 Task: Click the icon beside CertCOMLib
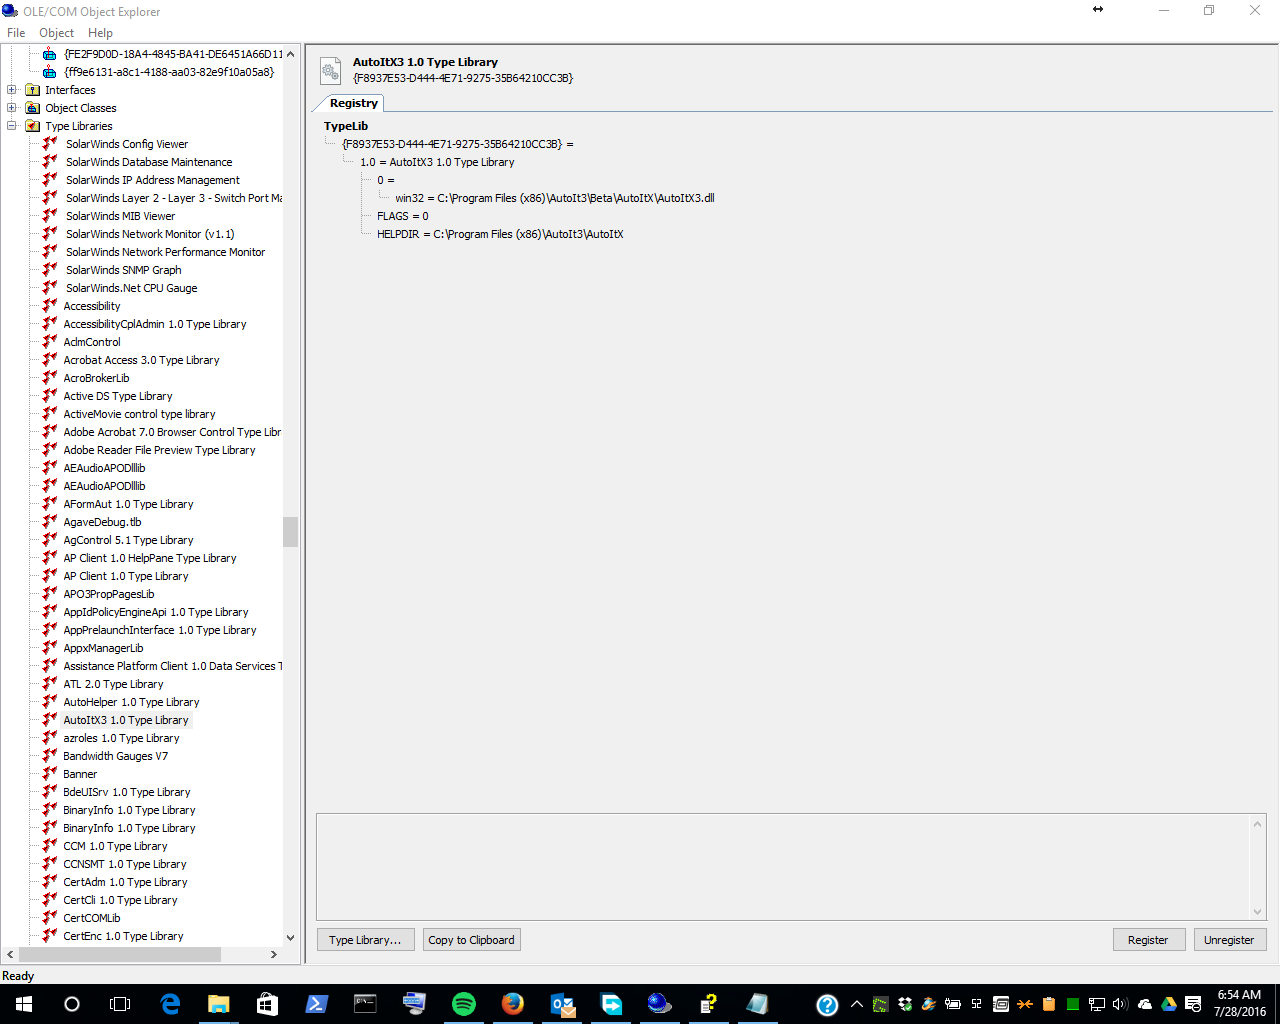click(x=49, y=918)
